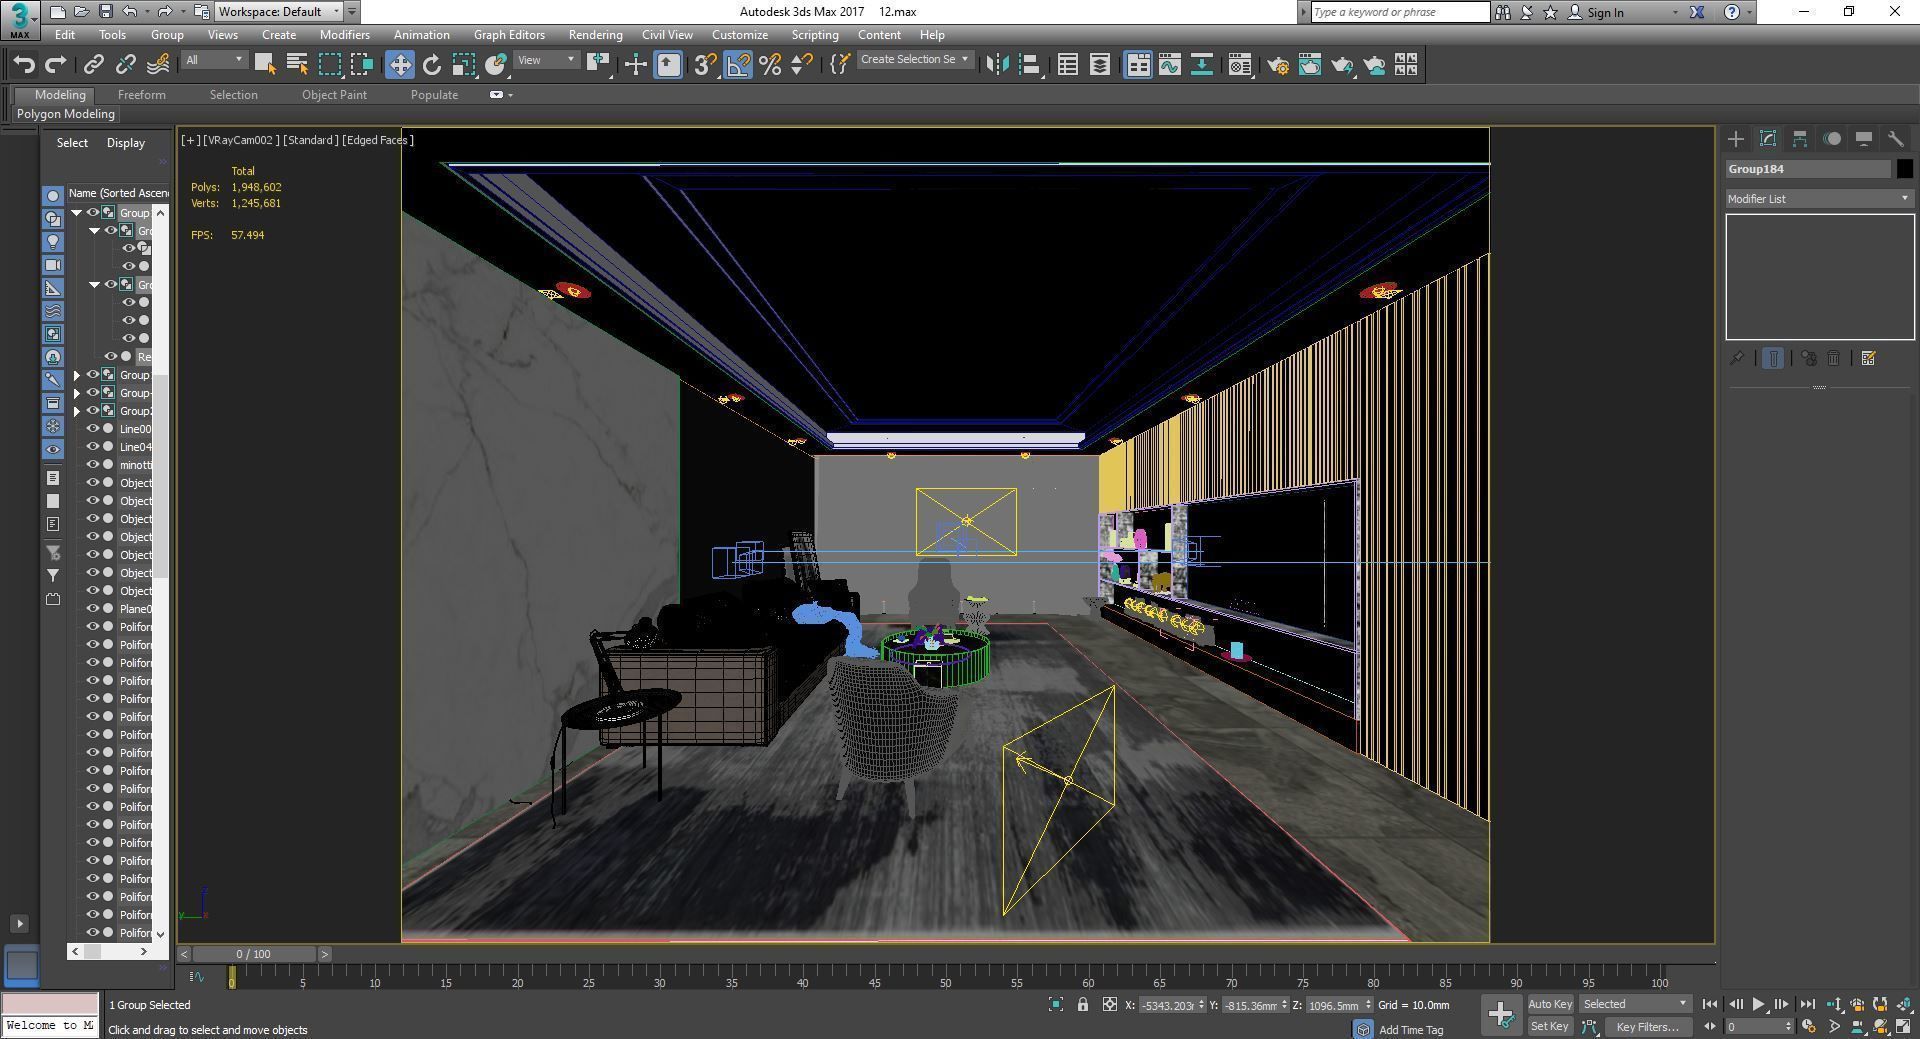Switch to Object Paint ribbon tab
This screenshot has height=1039, width=1920.
click(x=334, y=95)
